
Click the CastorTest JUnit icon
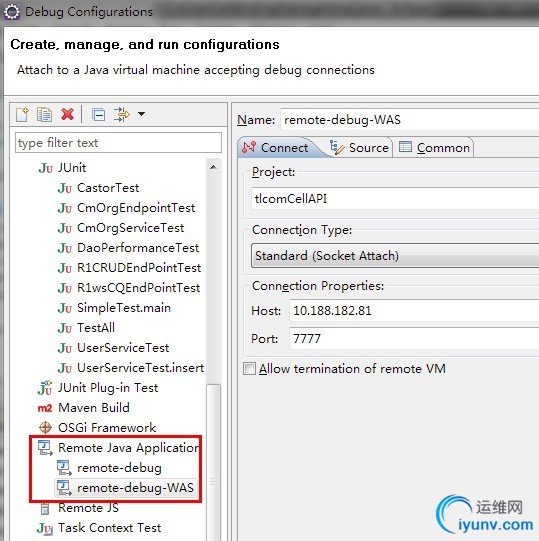point(65,188)
